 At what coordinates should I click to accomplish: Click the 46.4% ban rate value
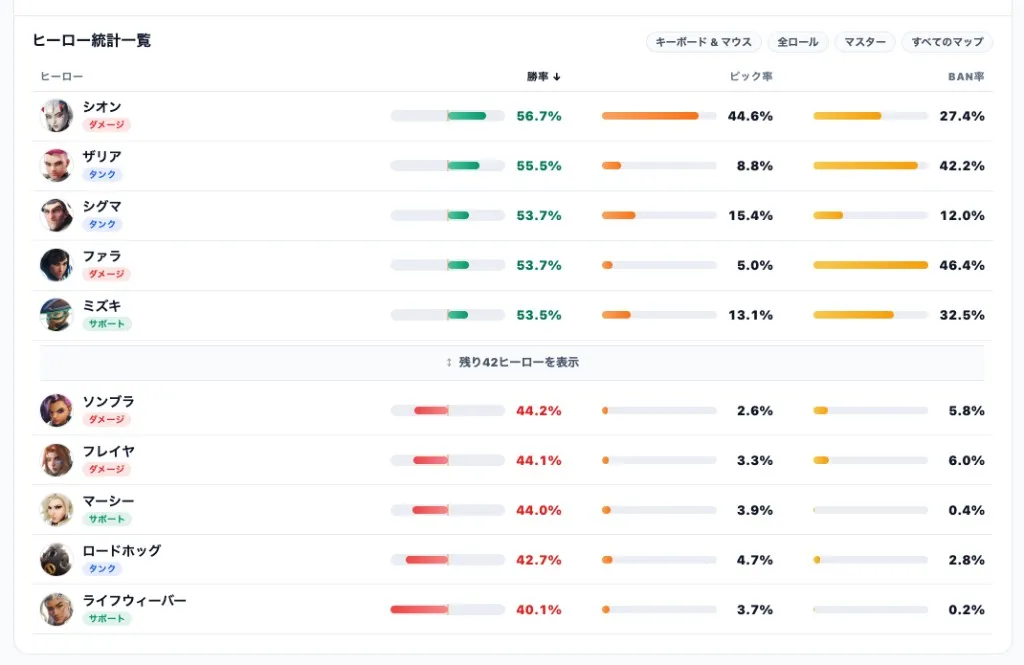tap(962, 265)
